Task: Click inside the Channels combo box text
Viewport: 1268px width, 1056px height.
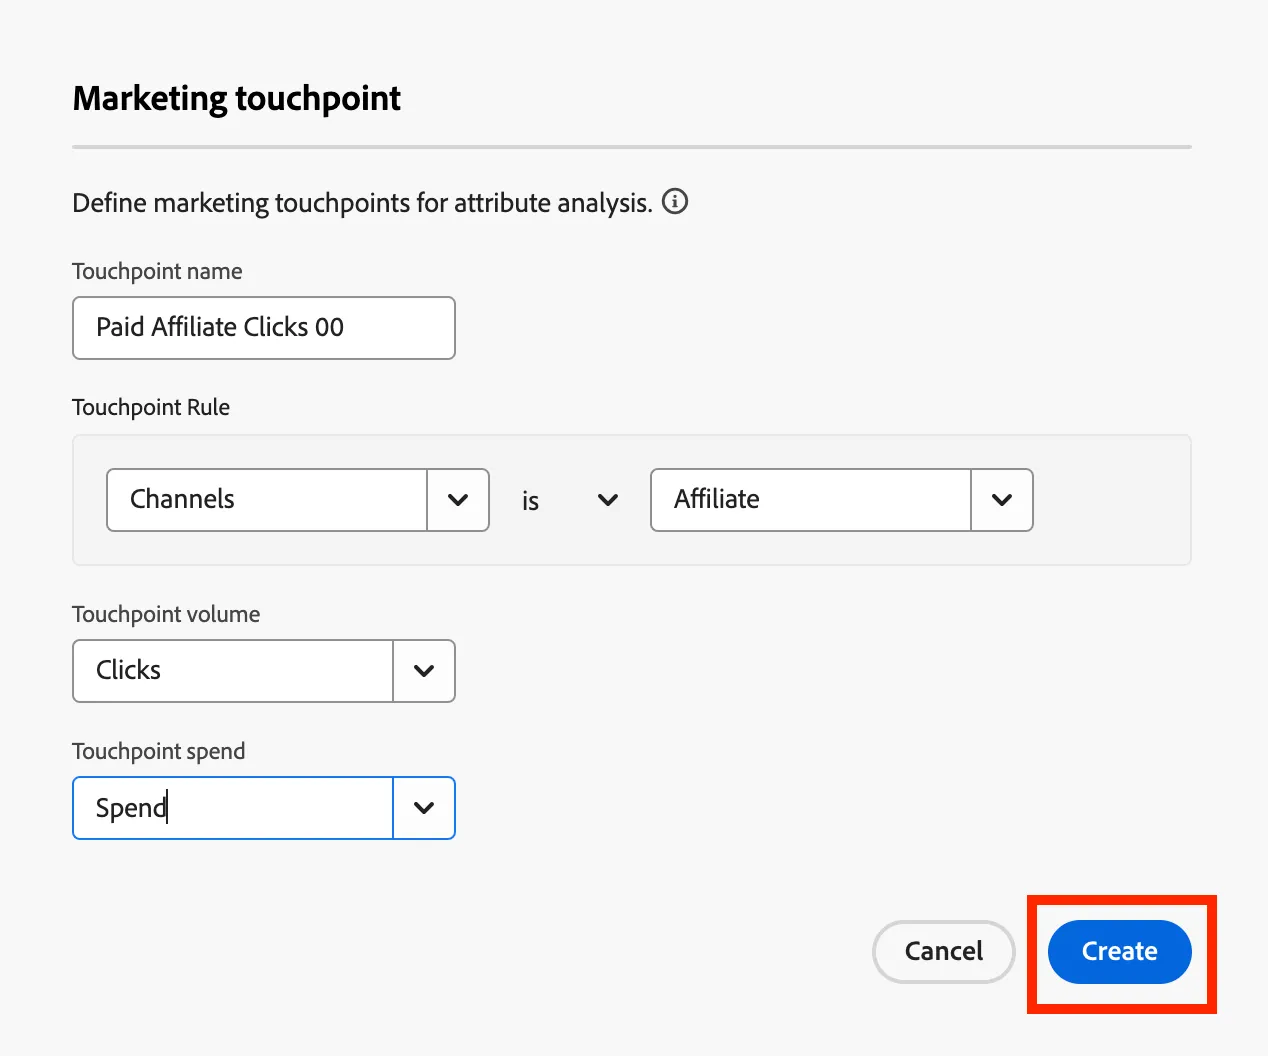Action: 267,500
